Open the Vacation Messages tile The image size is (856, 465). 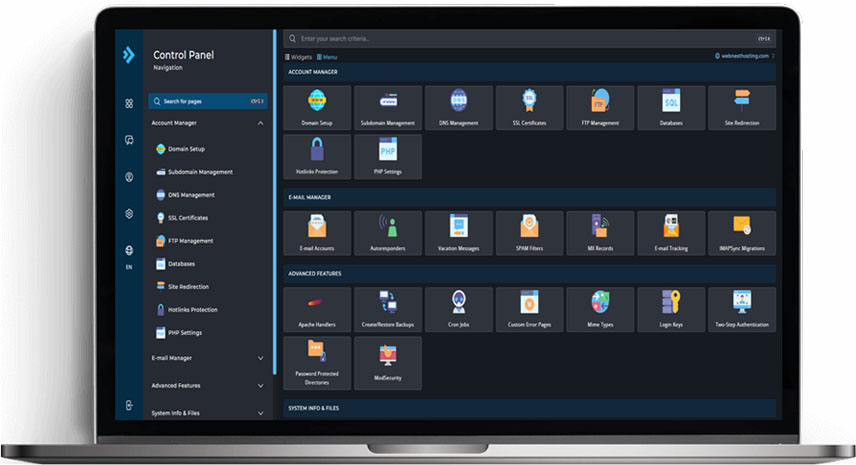pos(459,233)
